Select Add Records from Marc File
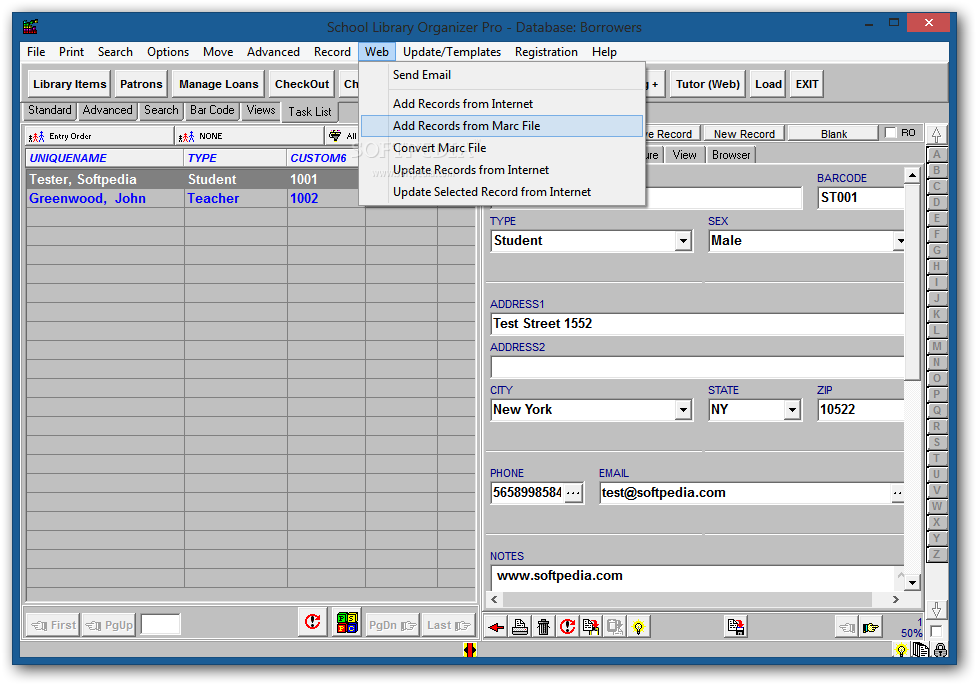This screenshot has width=977, height=685. pyautogui.click(x=502, y=126)
